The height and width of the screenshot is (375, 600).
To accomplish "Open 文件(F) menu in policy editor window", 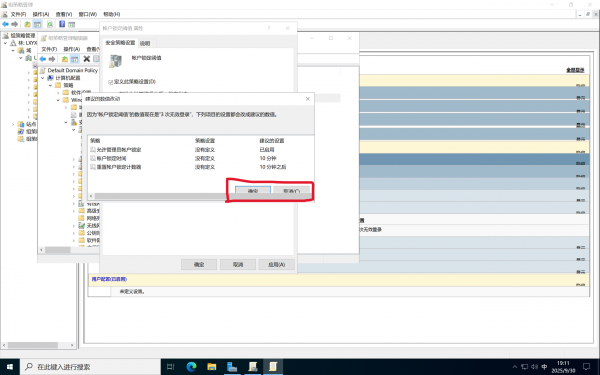I will [49, 49].
